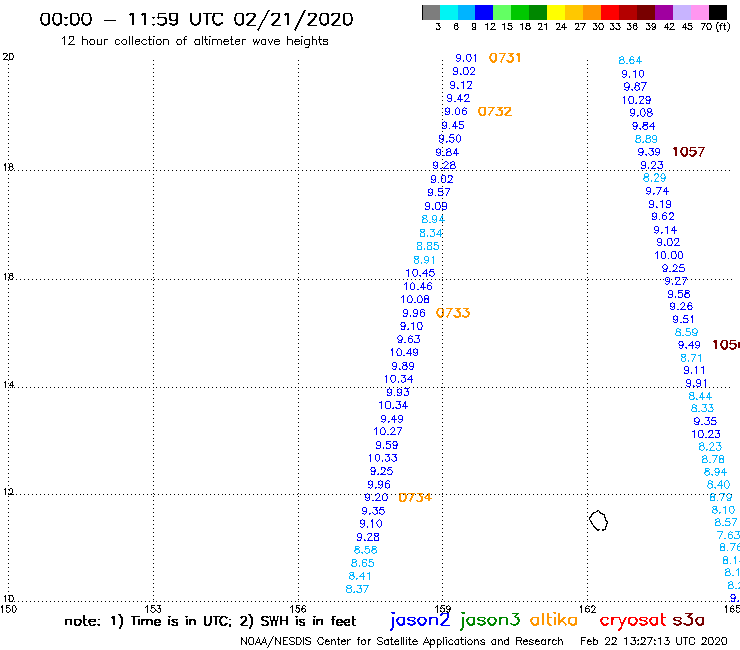Click the jason3 satellite legend label
The width and height of the screenshot is (740, 650).
pyautogui.click(x=490, y=620)
